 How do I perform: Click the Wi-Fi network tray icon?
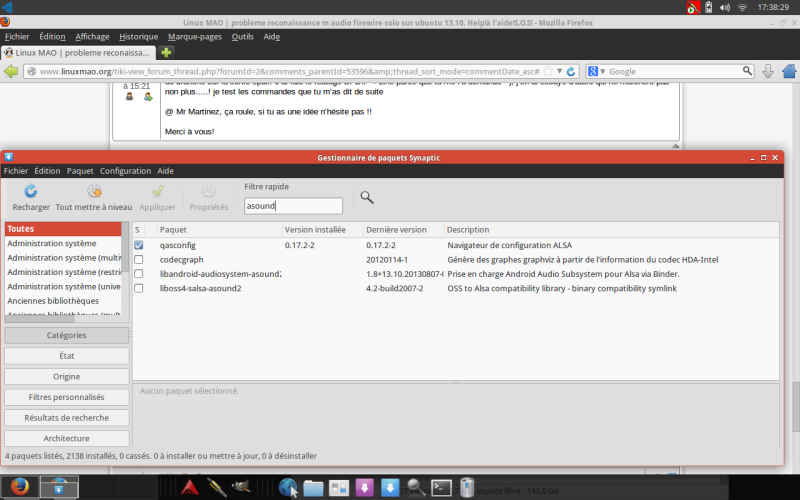pyautogui.click(x=742, y=7)
